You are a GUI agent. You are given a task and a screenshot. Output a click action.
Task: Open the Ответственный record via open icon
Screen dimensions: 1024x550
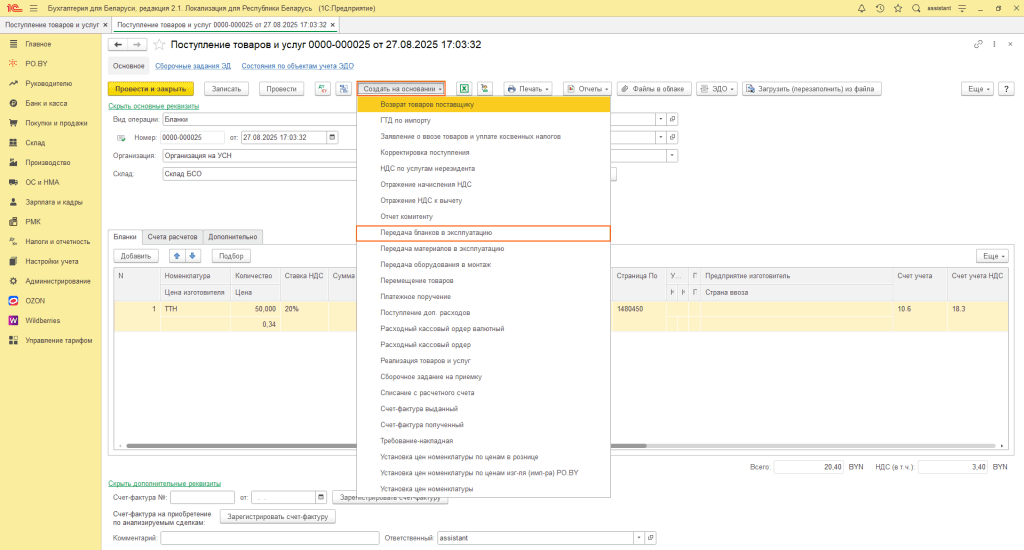pyautogui.click(x=650, y=538)
